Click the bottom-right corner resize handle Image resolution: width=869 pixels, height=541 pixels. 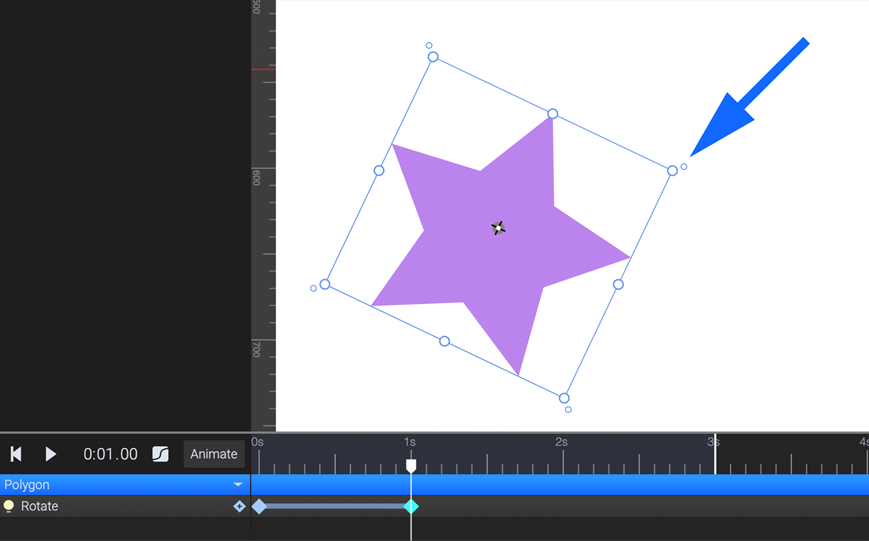point(564,398)
